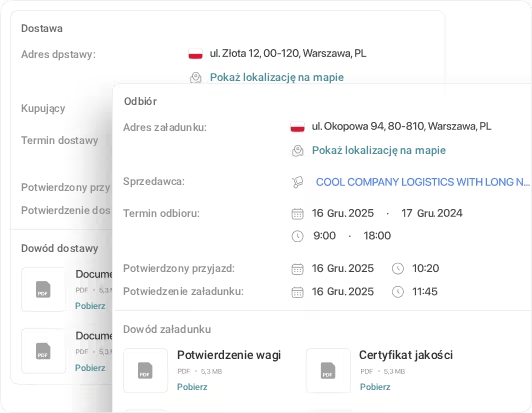Click the clock icon beside 11:45
Screen dimensions: 532x413
click(x=398, y=292)
